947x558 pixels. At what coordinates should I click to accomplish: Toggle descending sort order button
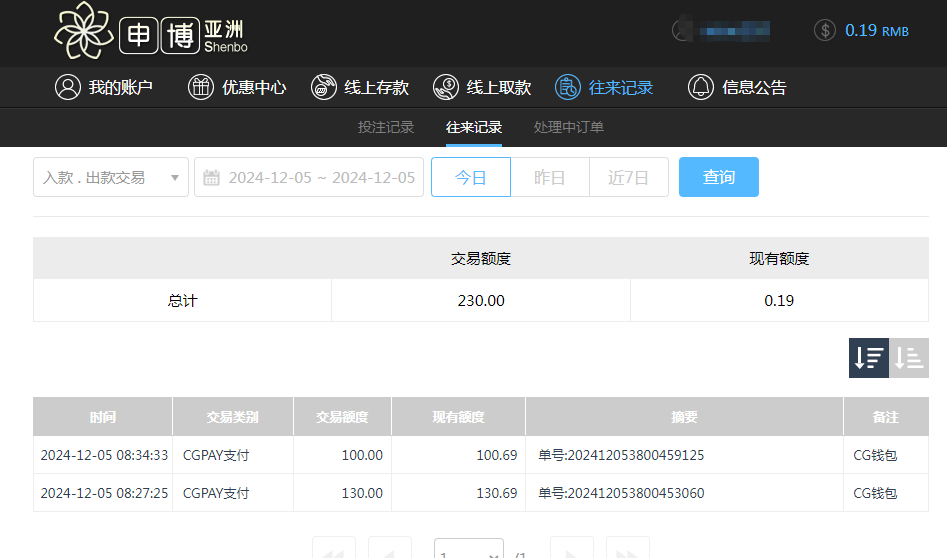pos(868,357)
